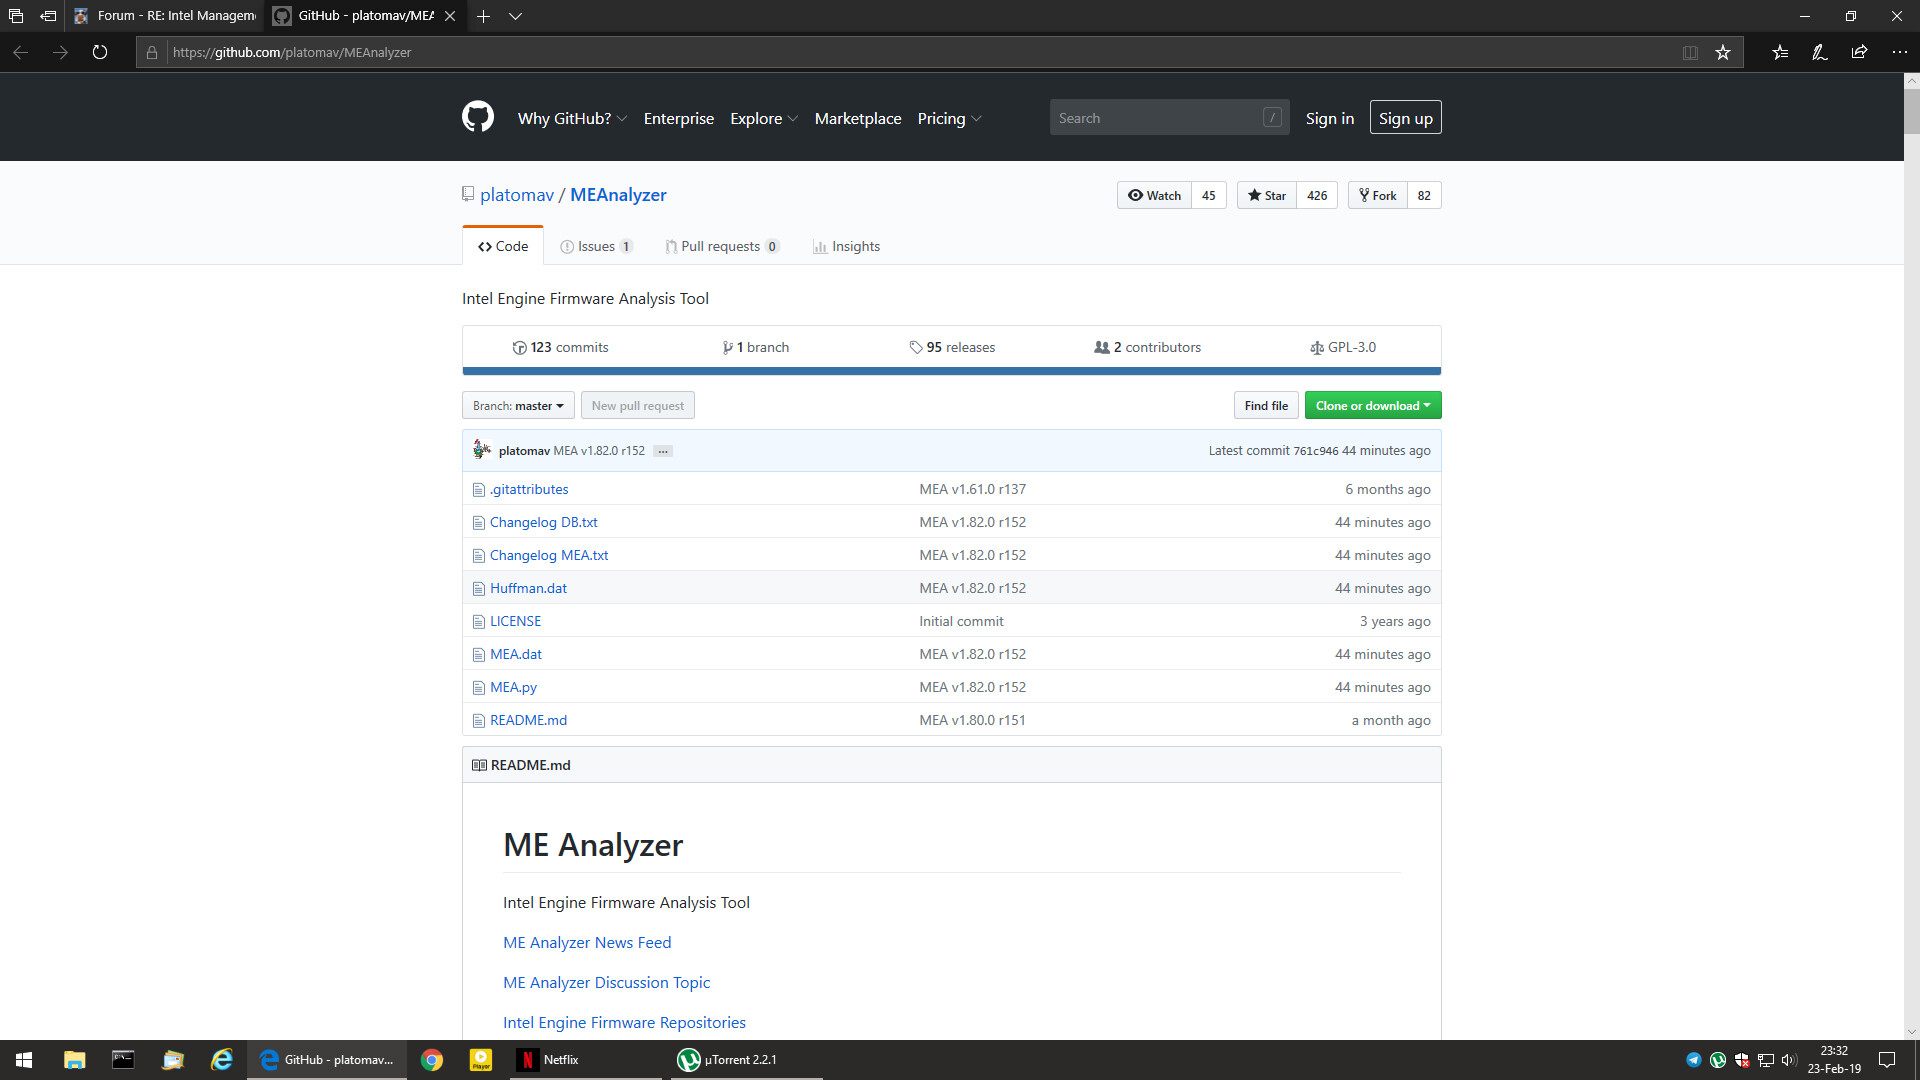Open the platomav owner link
The height and width of the screenshot is (1080, 1920).
tap(517, 195)
